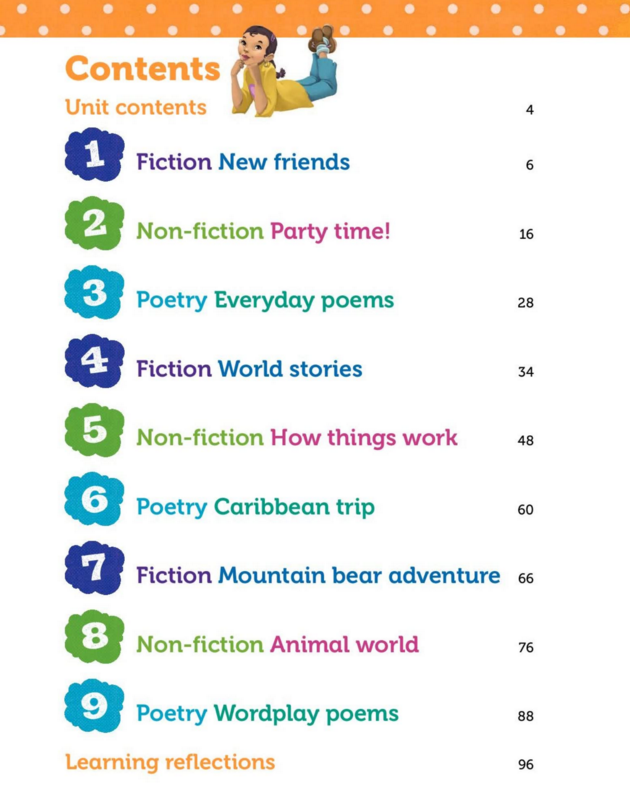This screenshot has height=799, width=630.
Task: Click the Unit contents heading
Action: (x=136, y=108)
